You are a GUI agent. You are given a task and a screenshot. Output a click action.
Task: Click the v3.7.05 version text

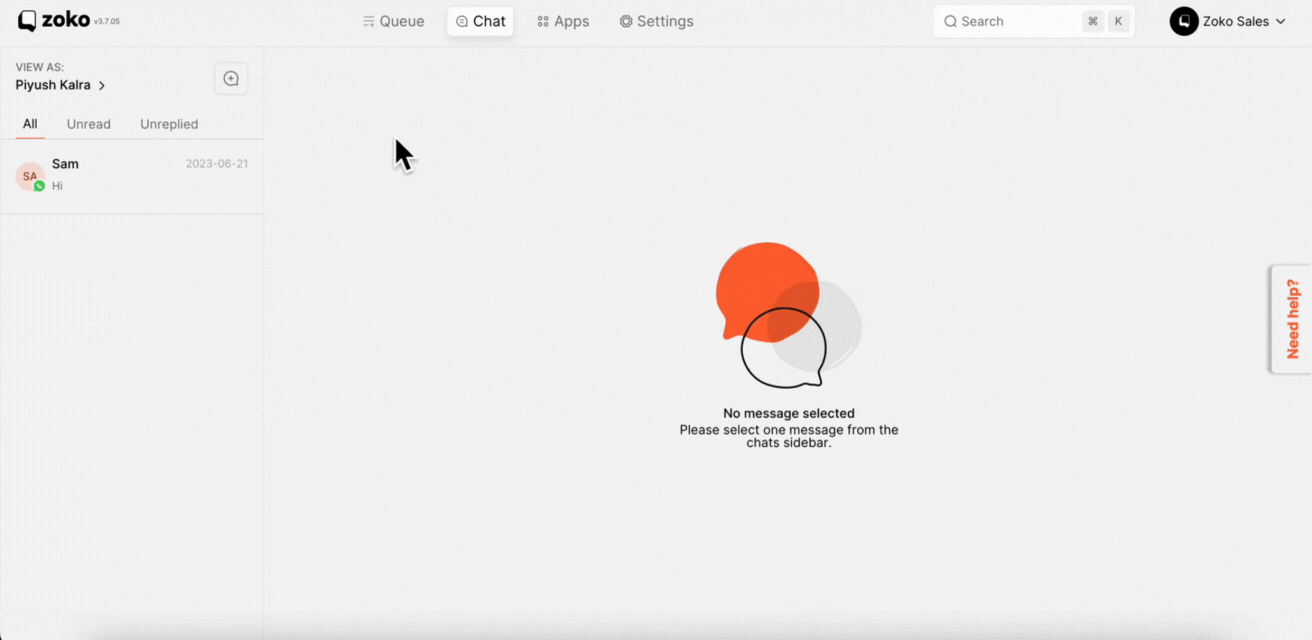pos(107,22)
